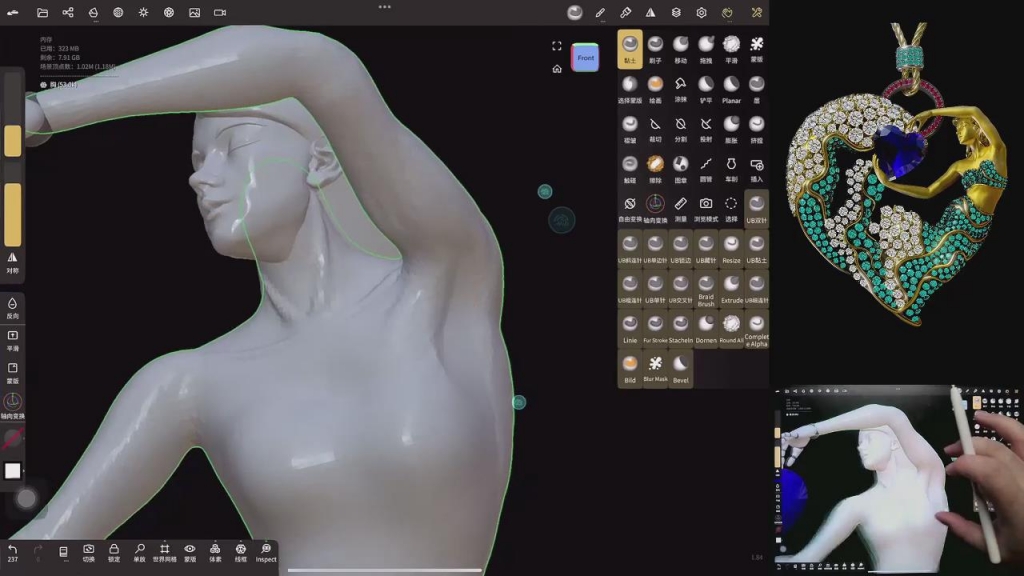Click the Front view cube
This screenshot has width=1024, height=576.
pos(585,57)
